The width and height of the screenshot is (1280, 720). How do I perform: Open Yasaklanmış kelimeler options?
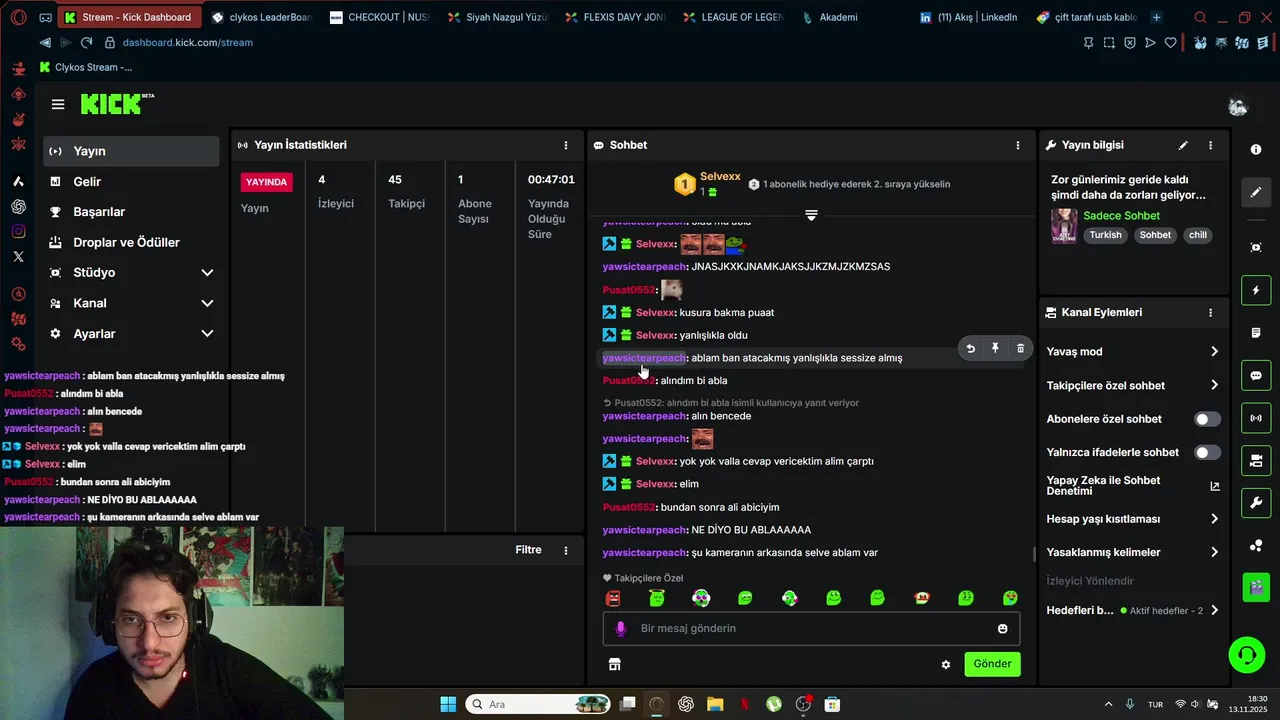coord(1133,552)
